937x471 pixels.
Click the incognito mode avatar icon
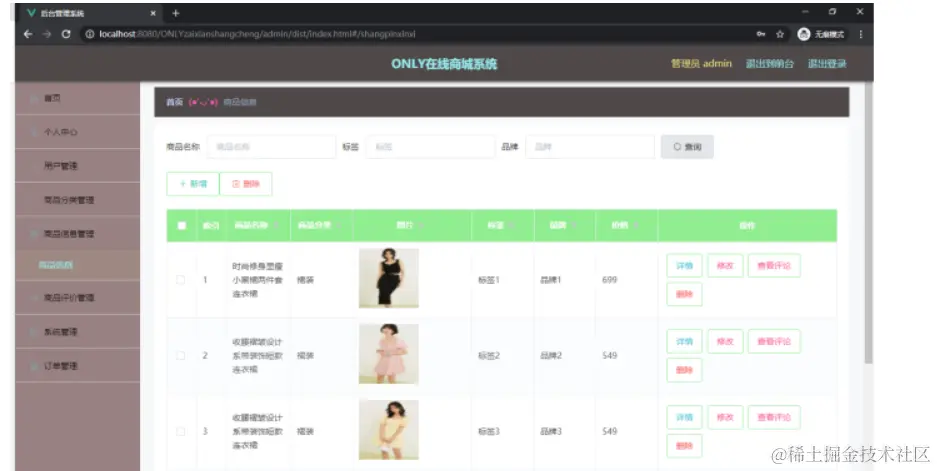tap(804, 34)
